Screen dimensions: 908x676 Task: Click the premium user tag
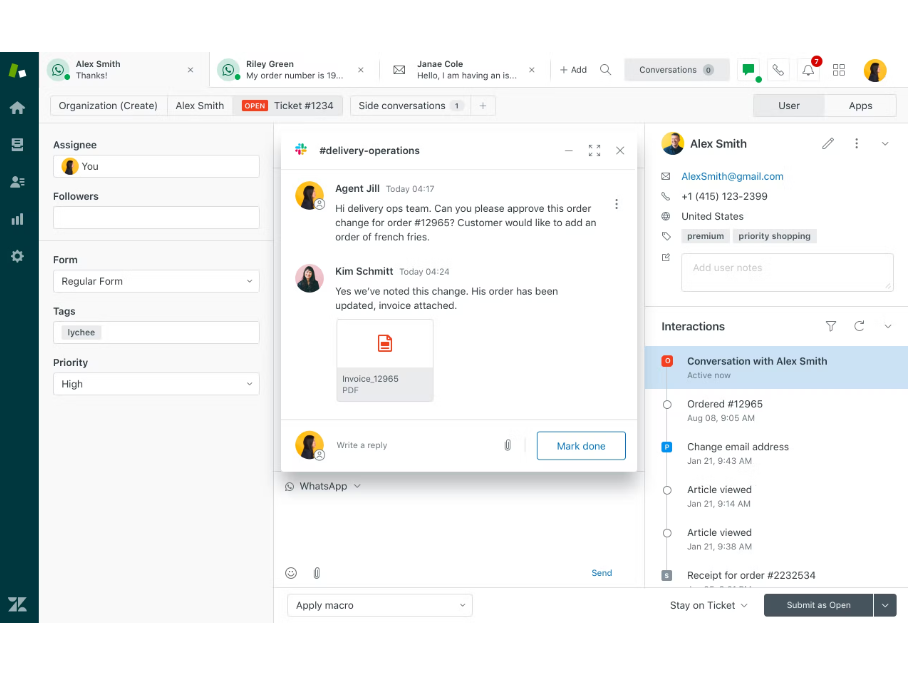click(x=705, y=236)
